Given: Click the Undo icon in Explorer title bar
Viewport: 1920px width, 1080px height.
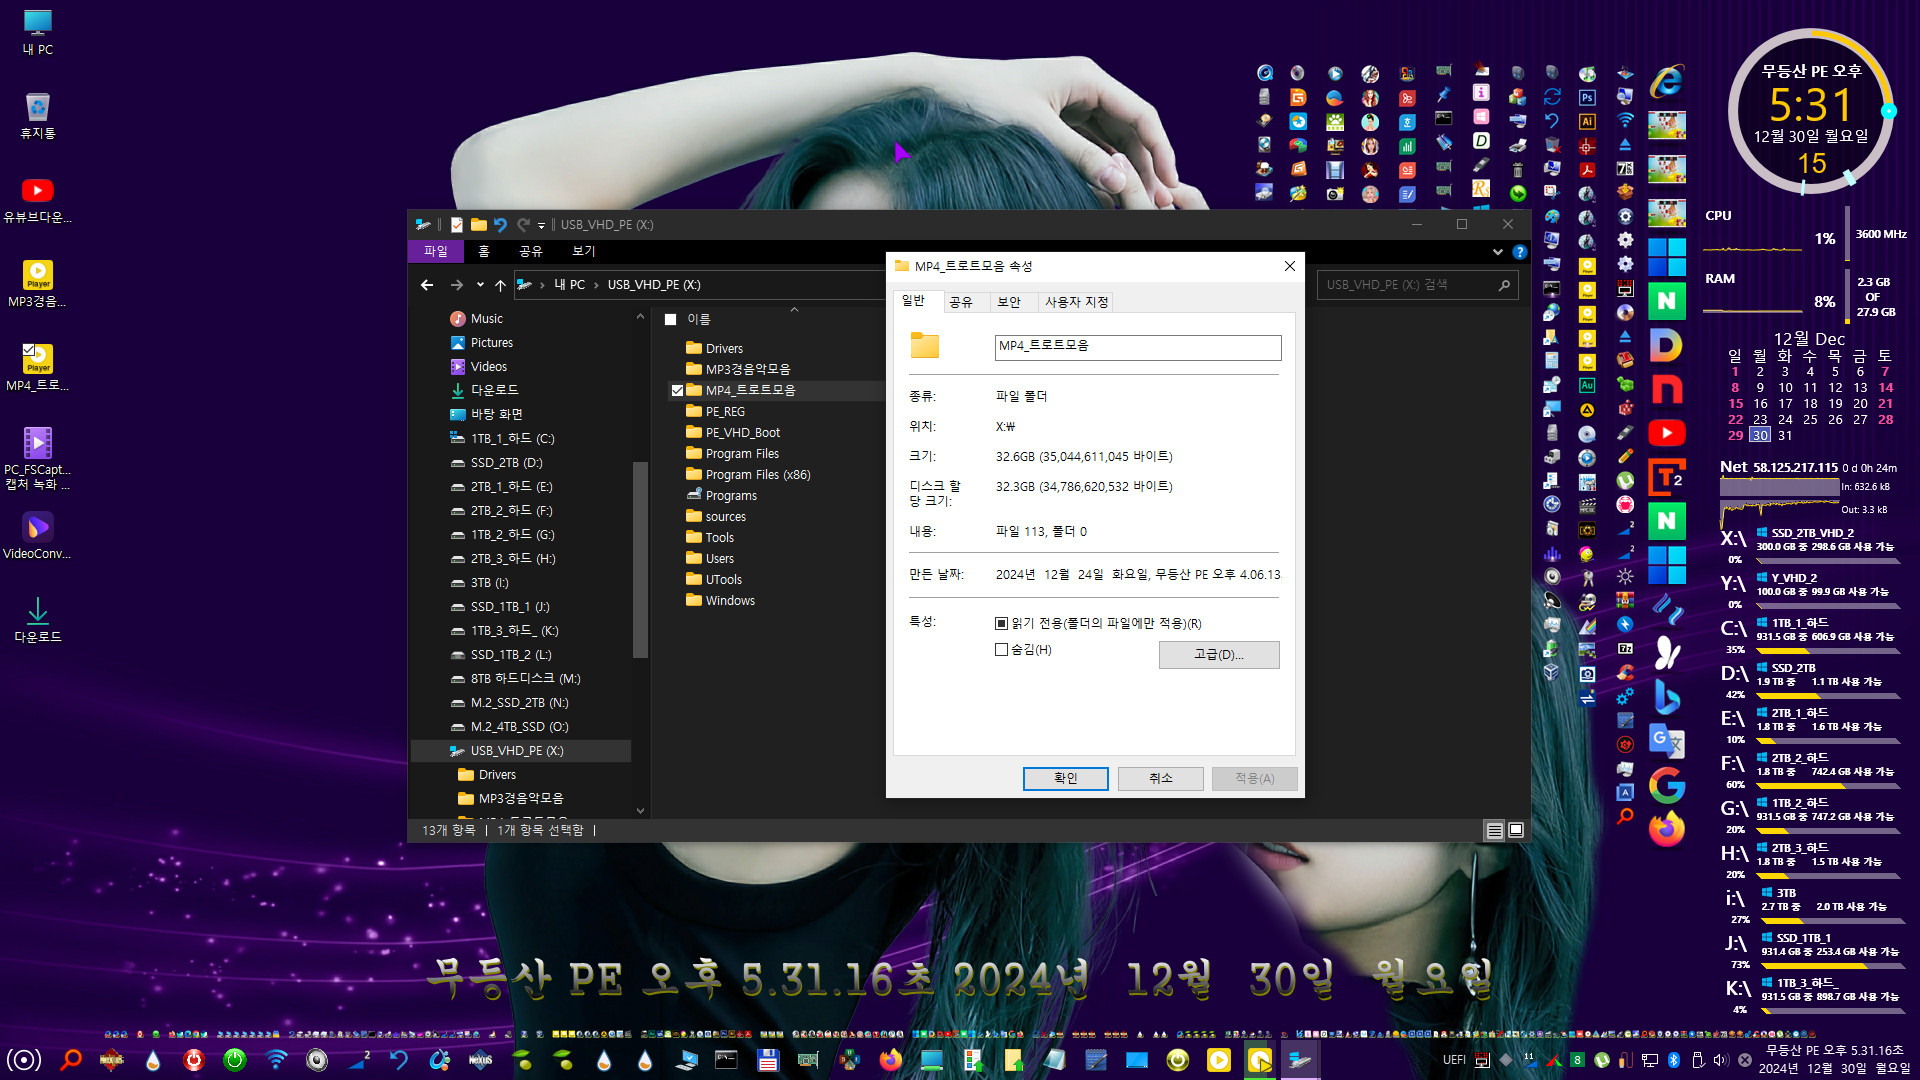Looking at the screenshot, I should (500, 225).
